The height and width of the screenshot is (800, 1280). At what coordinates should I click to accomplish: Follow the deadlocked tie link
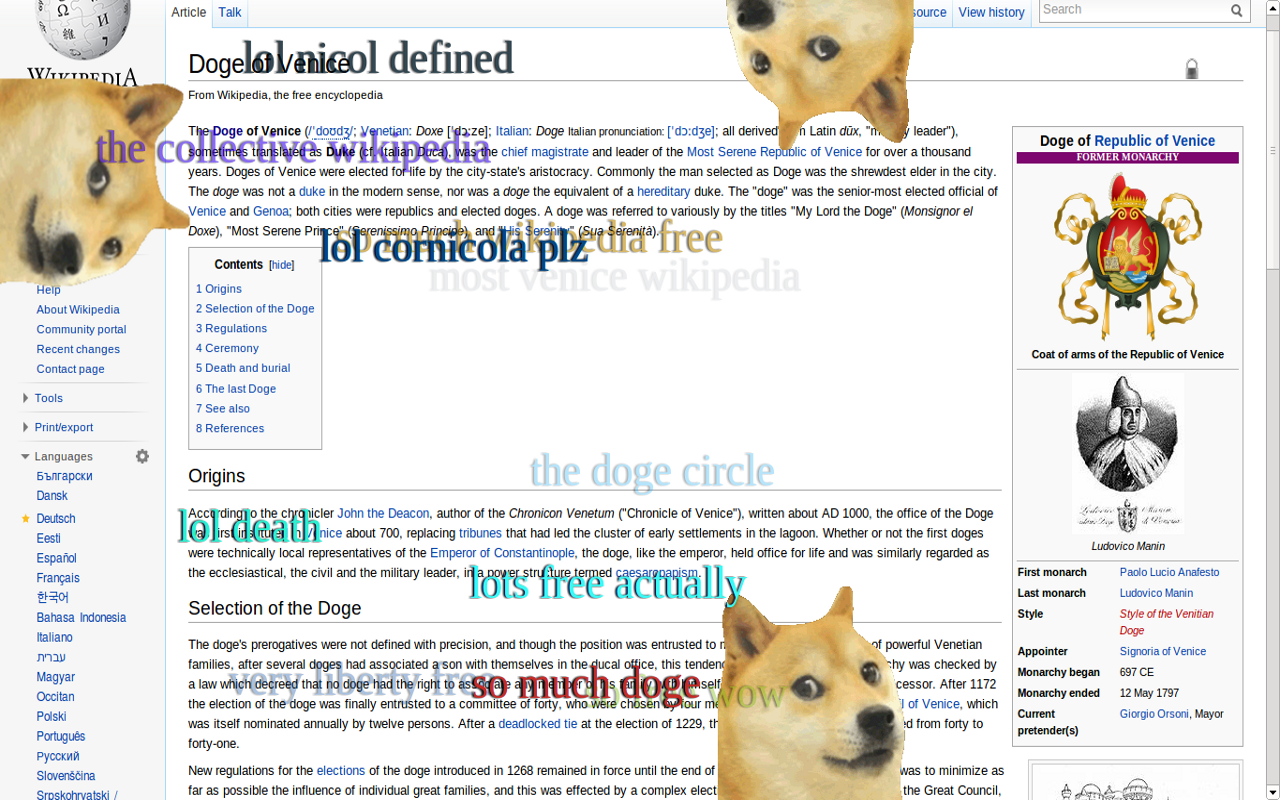(538, 724)
